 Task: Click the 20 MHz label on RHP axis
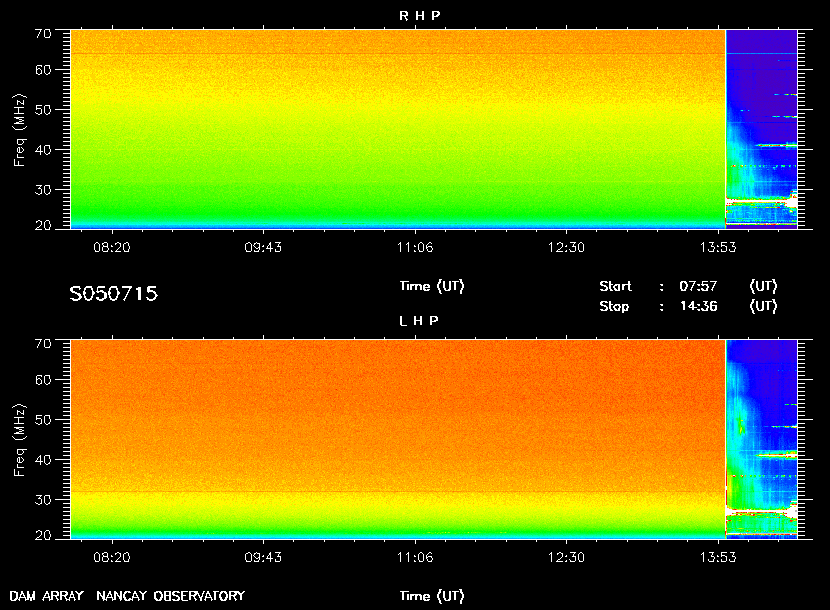pos(43,225)
